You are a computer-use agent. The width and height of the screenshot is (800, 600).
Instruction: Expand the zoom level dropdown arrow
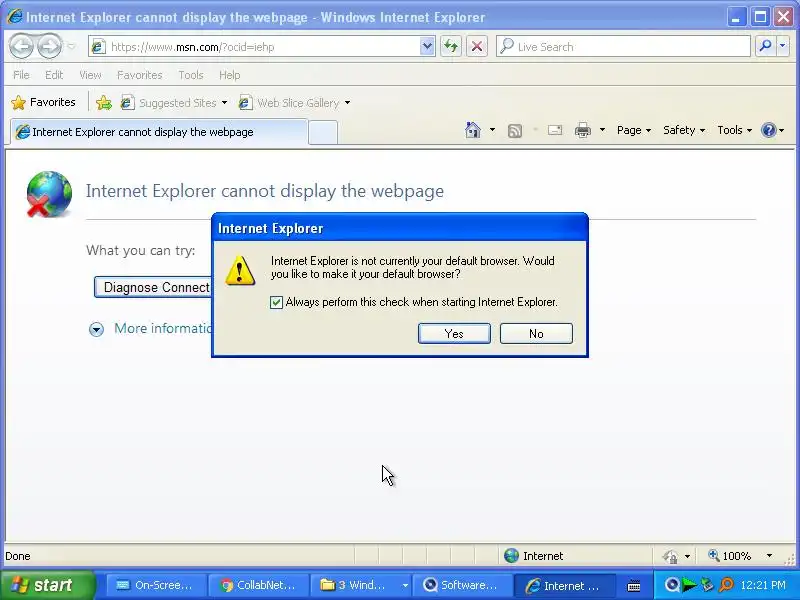(x=769, y=556)
